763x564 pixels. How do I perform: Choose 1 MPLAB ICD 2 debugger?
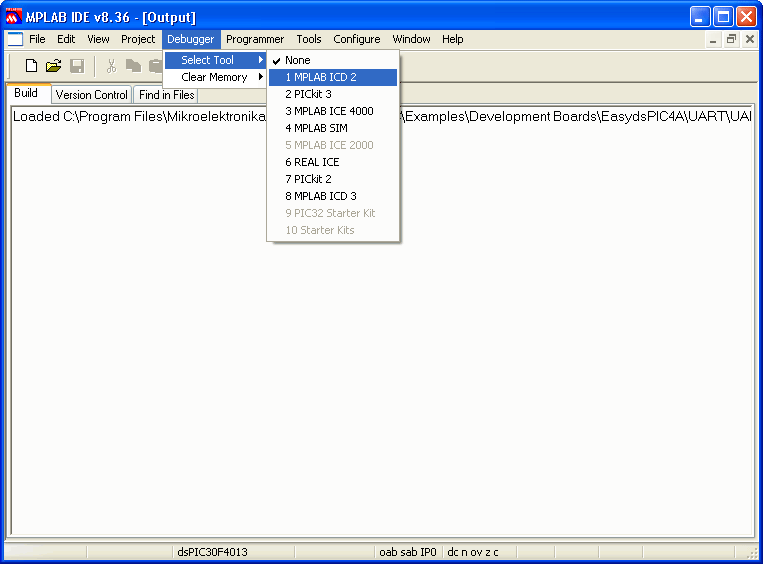(x=333, y=77)
